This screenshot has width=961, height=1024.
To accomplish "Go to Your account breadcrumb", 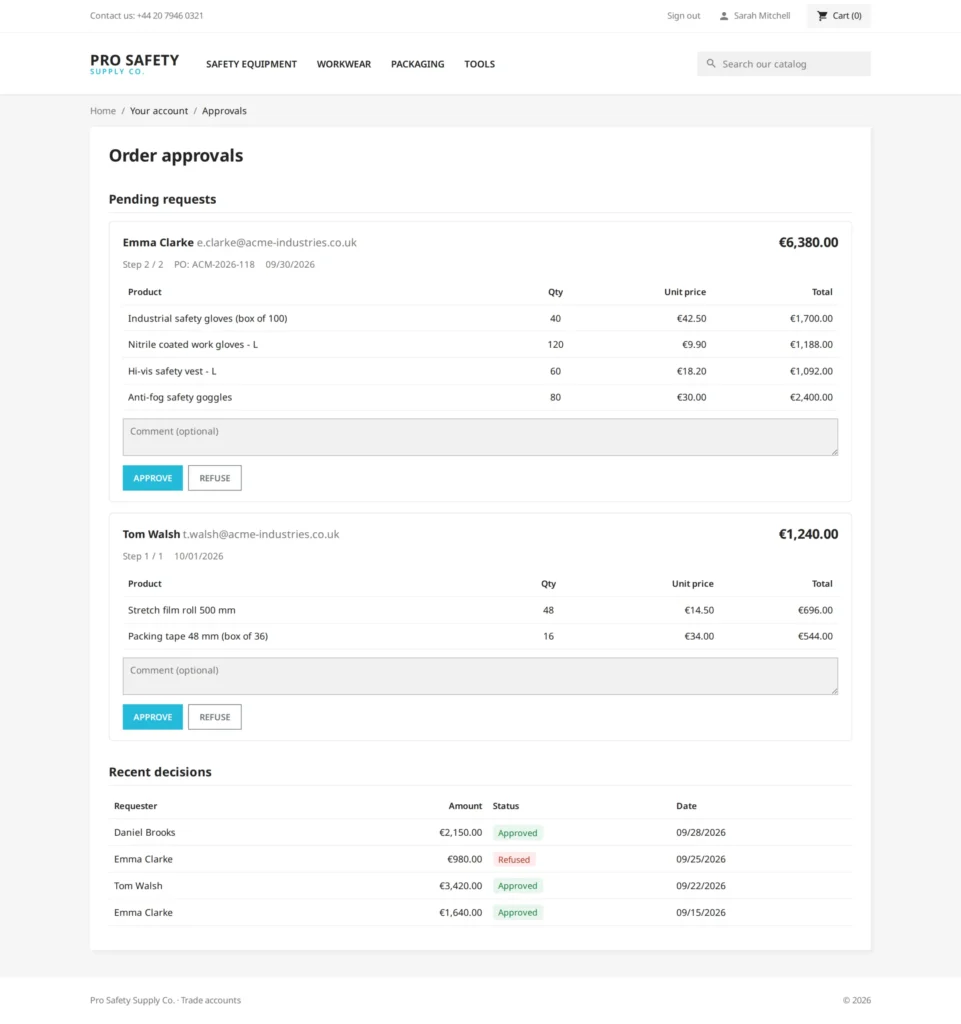I will pyautogui.click(x=159, y=111).
